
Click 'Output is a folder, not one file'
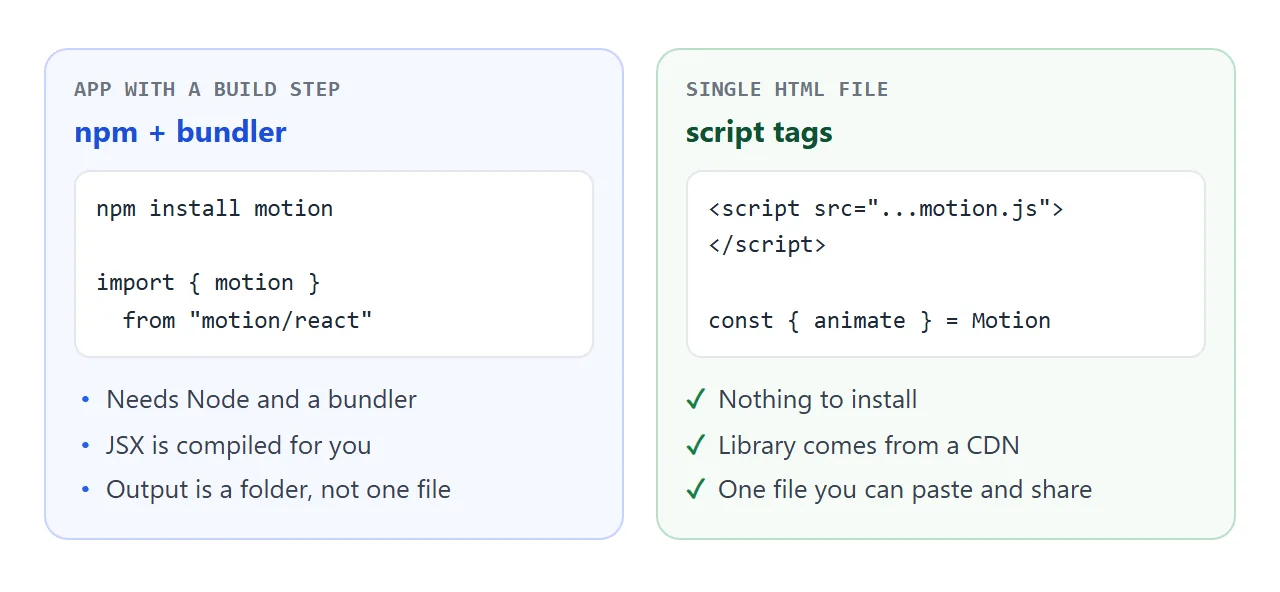point(278,489)
